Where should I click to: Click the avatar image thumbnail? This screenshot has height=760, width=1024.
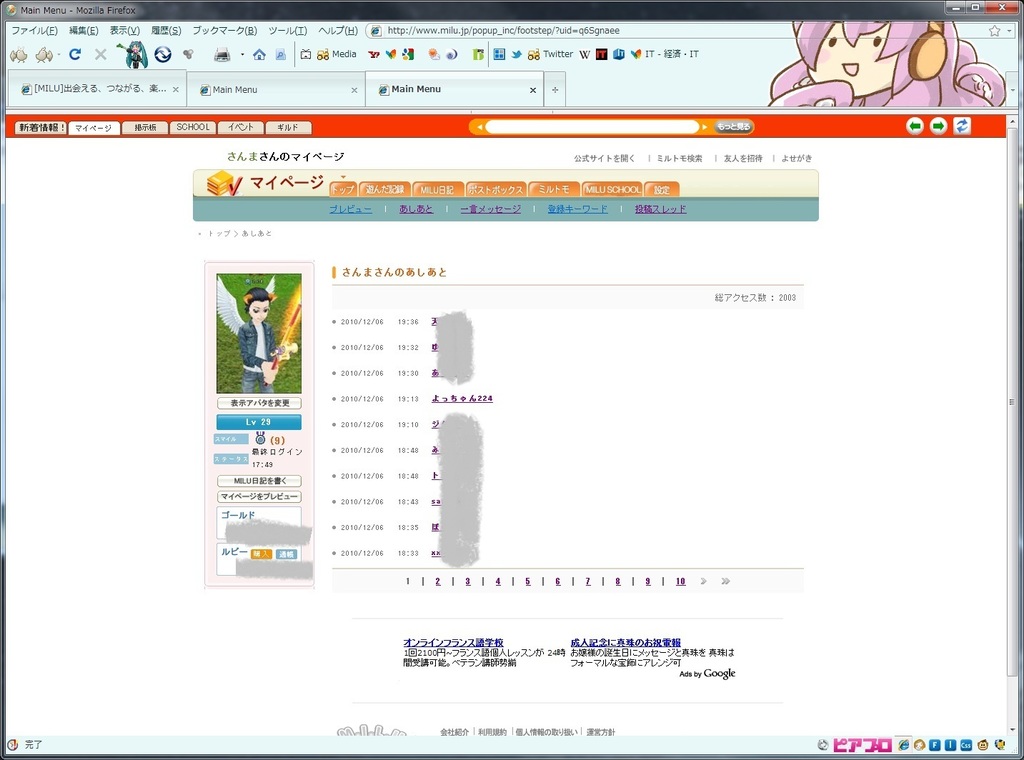pyautogui.click(x=259, y=333)
